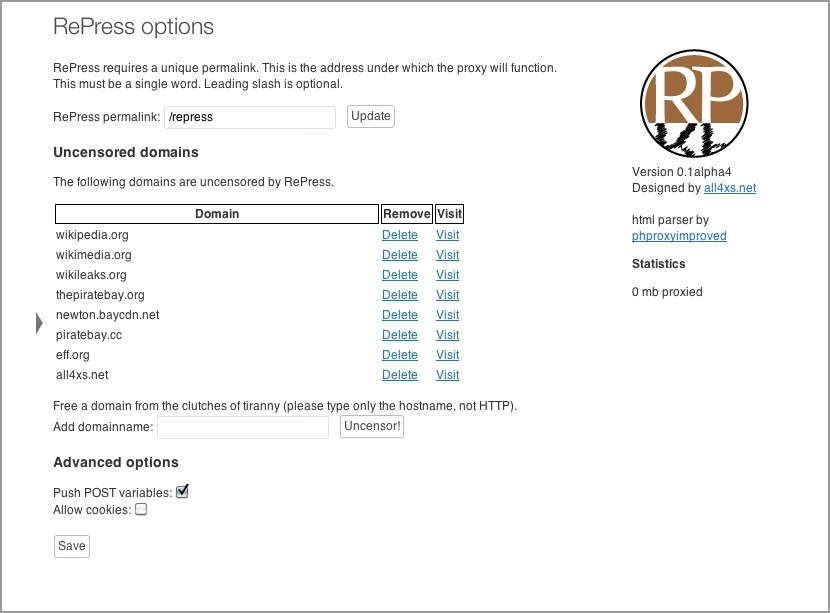Click the Version 0.1alpha4 text
830x613 pixels.
pyautogui.click(x=681, y=172)
